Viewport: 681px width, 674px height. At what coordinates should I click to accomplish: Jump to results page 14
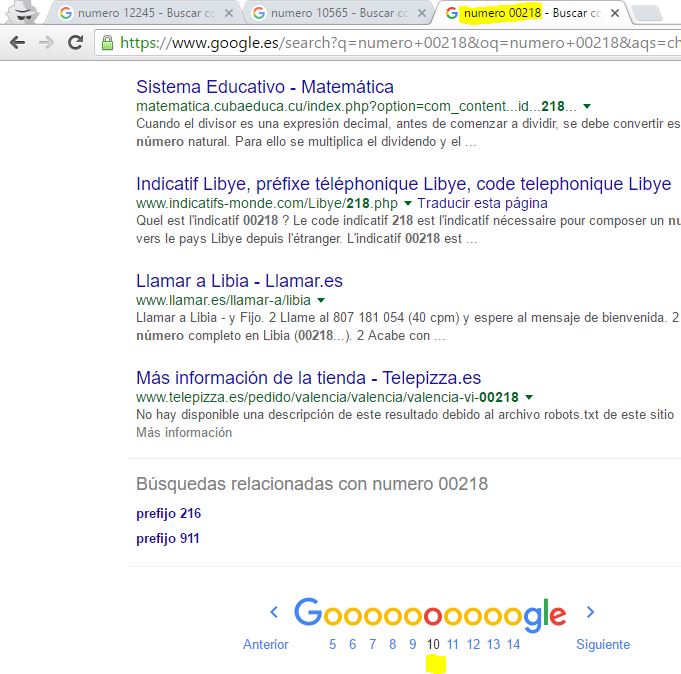tap(513, 644)
